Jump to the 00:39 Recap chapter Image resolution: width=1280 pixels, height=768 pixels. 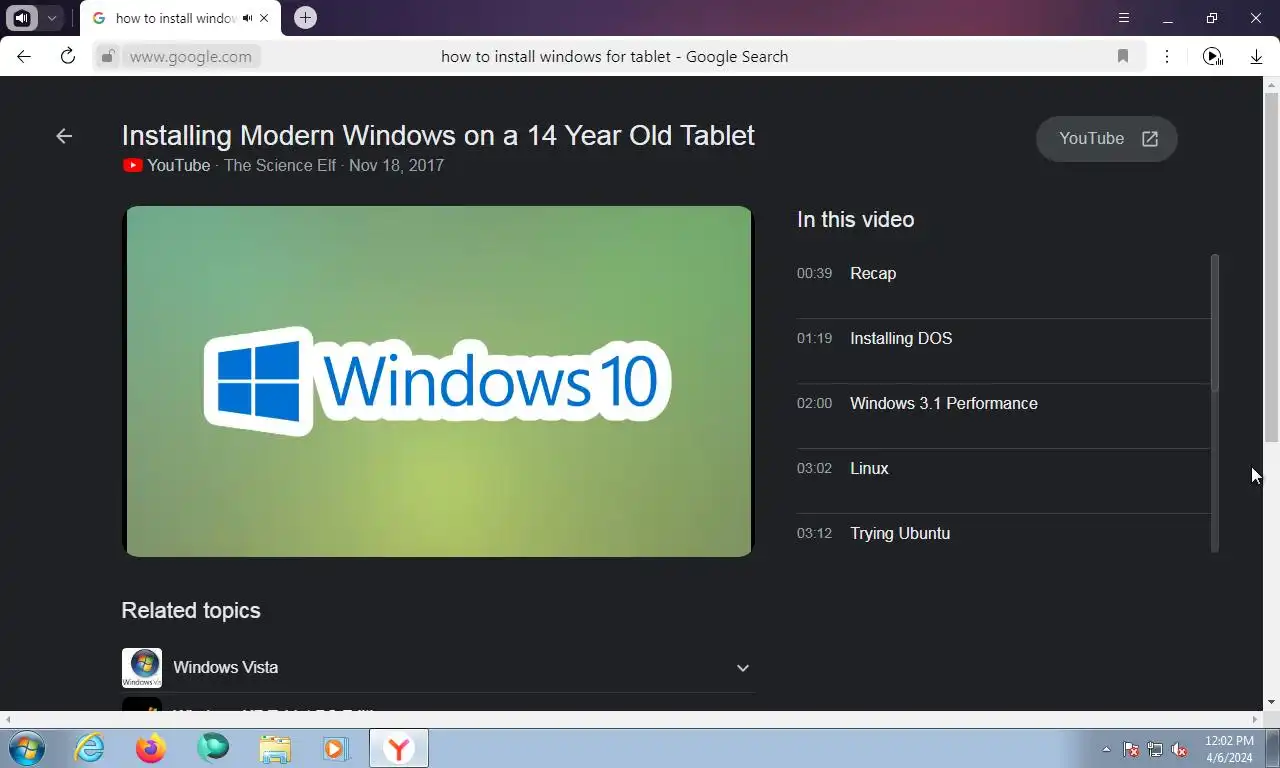(1003, 273)
